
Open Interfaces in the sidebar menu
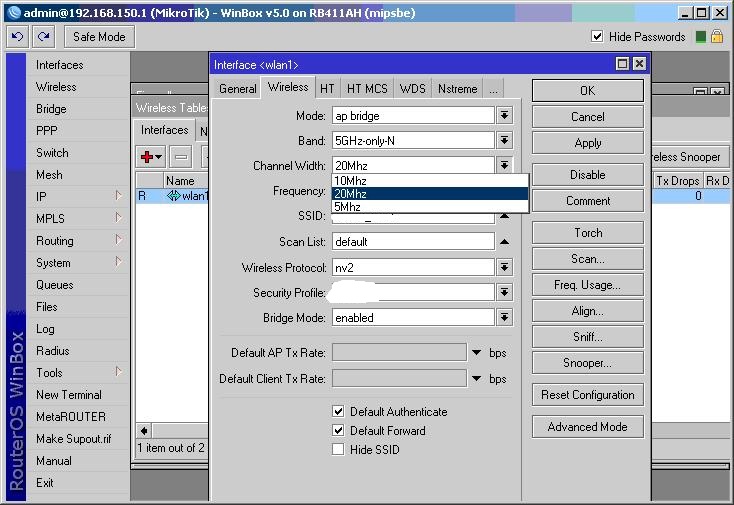(59, 65)
